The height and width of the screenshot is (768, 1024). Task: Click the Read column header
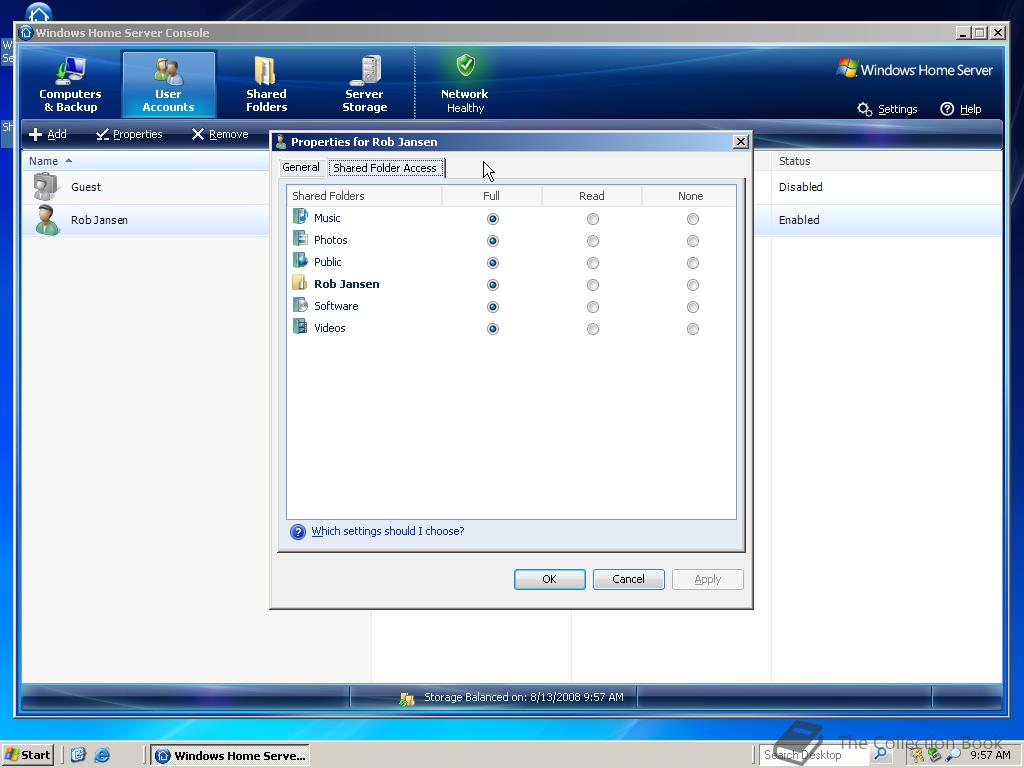tap(592, 196)
